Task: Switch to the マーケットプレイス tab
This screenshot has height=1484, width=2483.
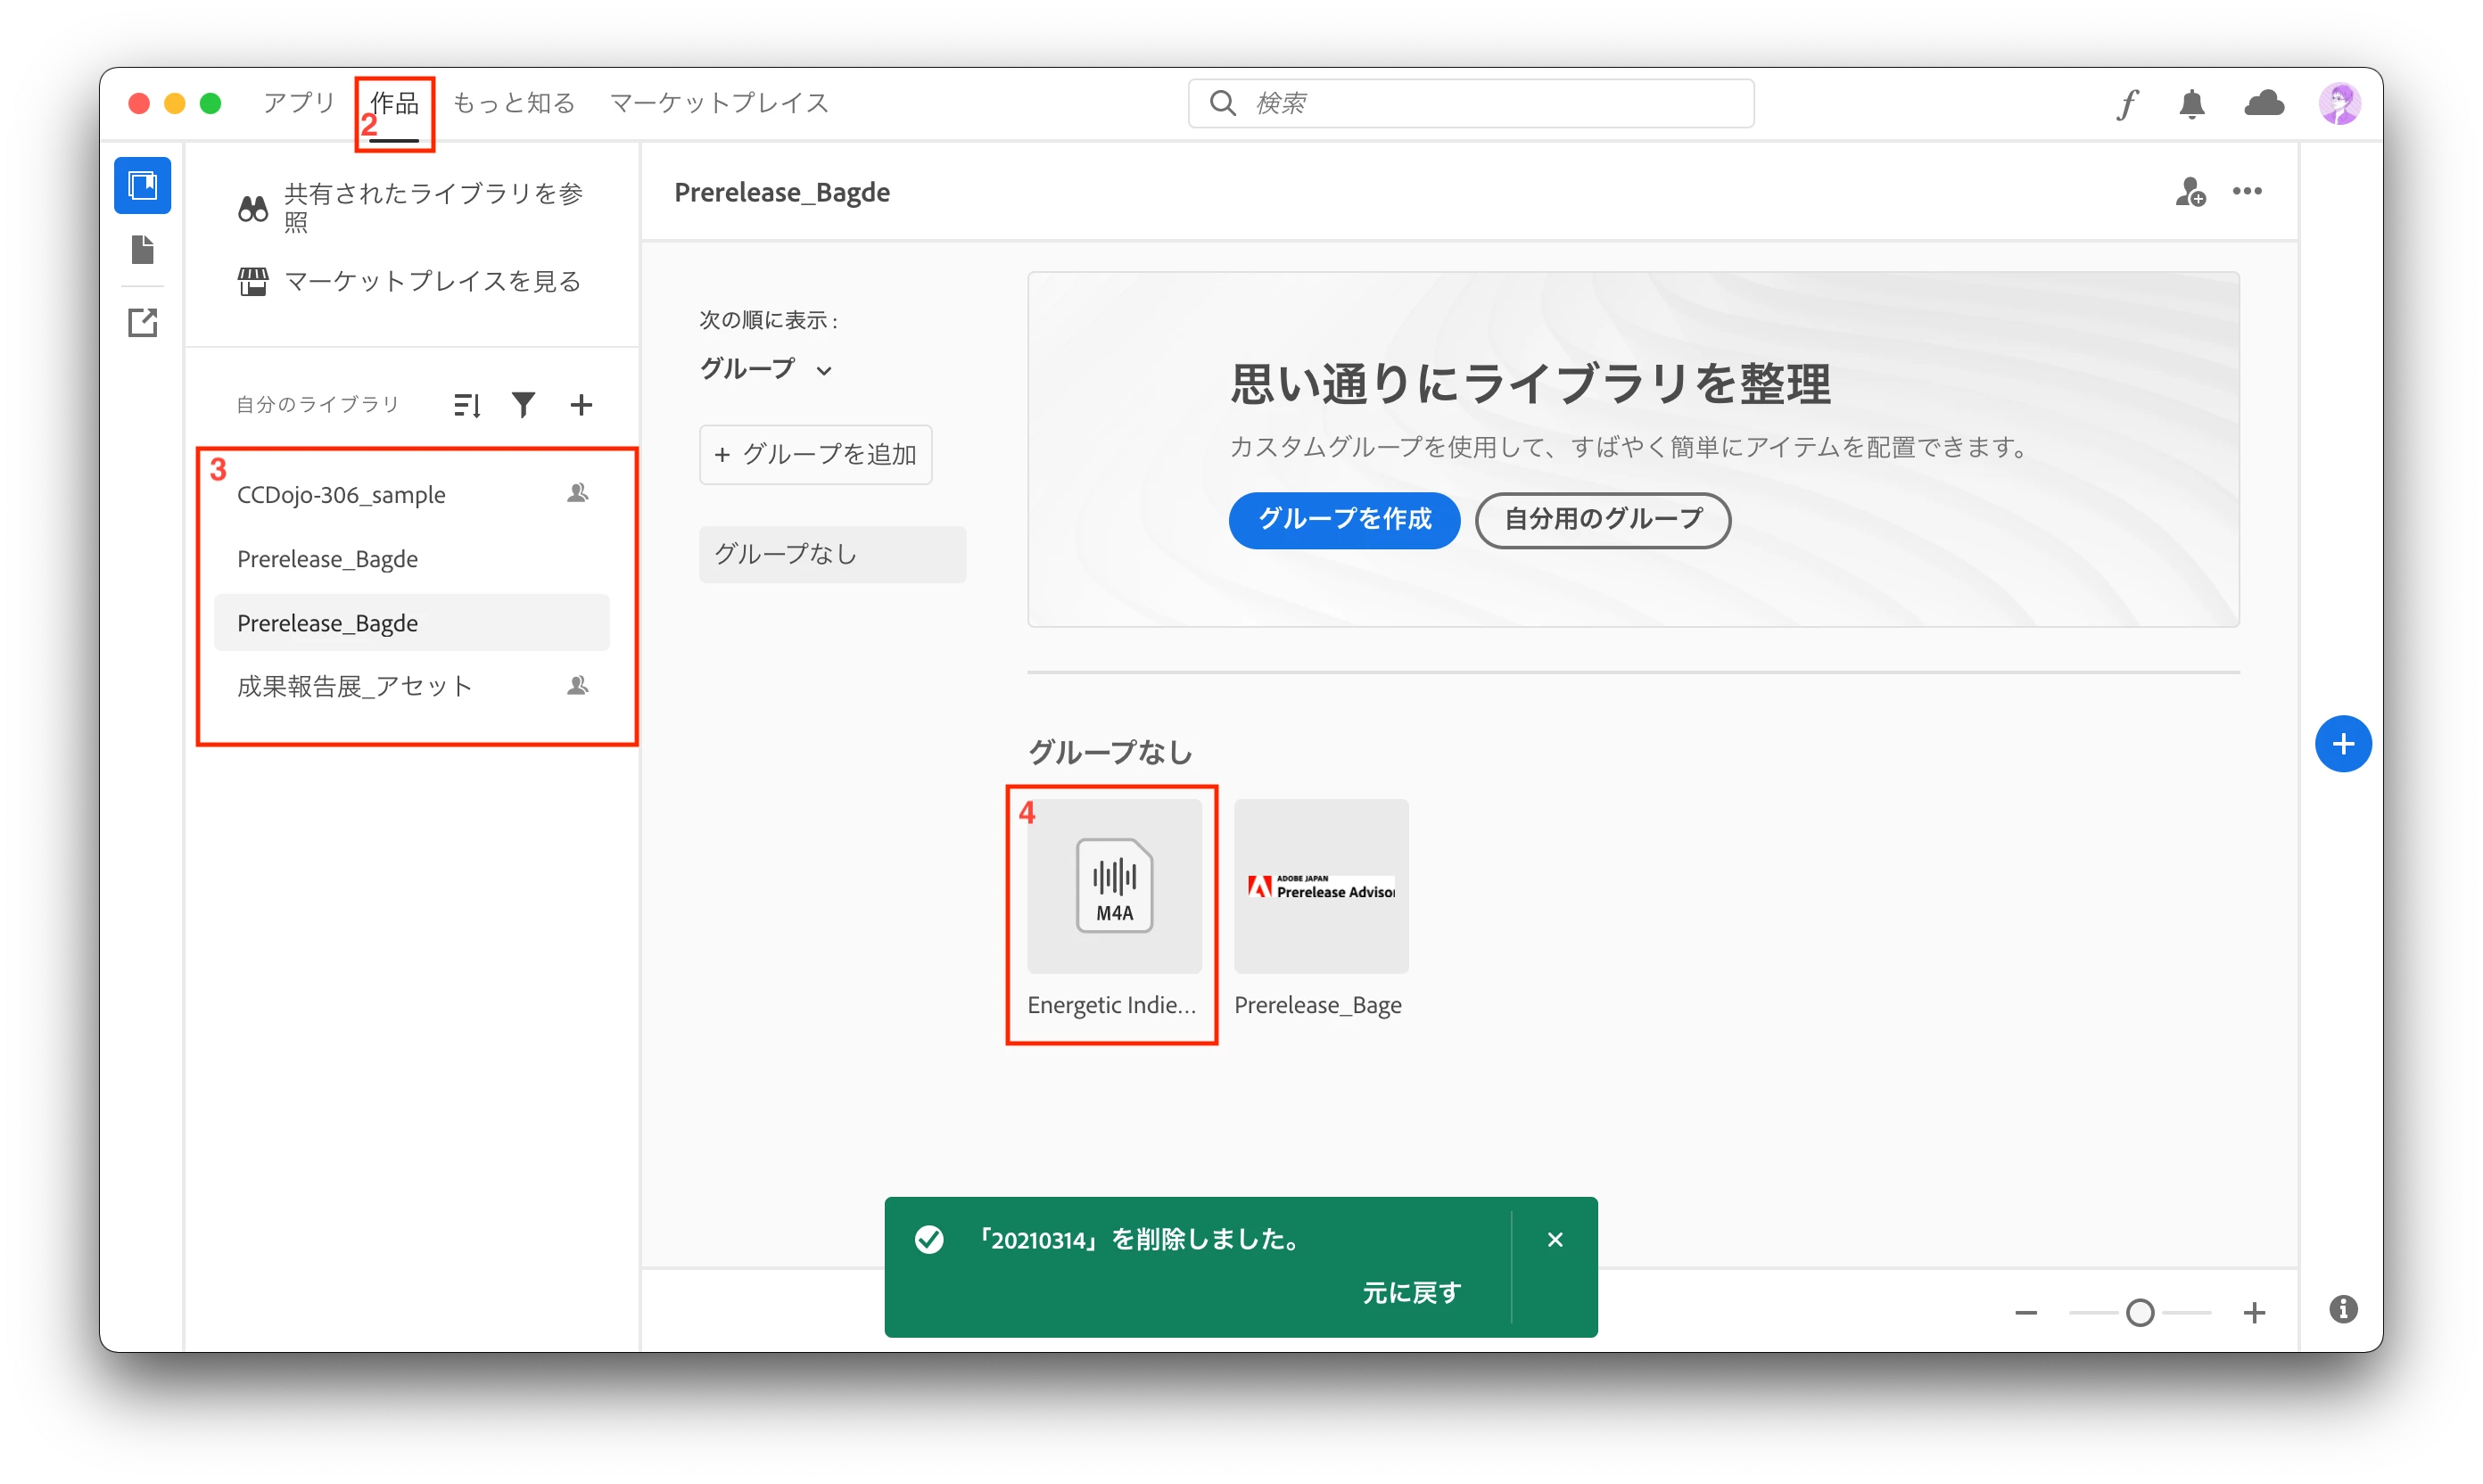Action: pos(719,103)
